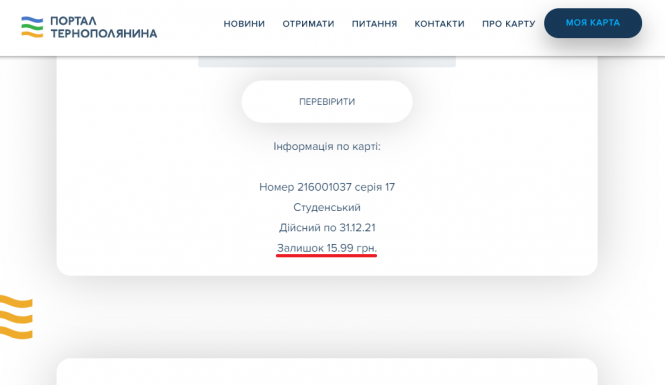Image resolution: width=665 pixels, height=385 pixels.
Task: Open the Портал Тернополянина home title link
Action: coord(103,27)
